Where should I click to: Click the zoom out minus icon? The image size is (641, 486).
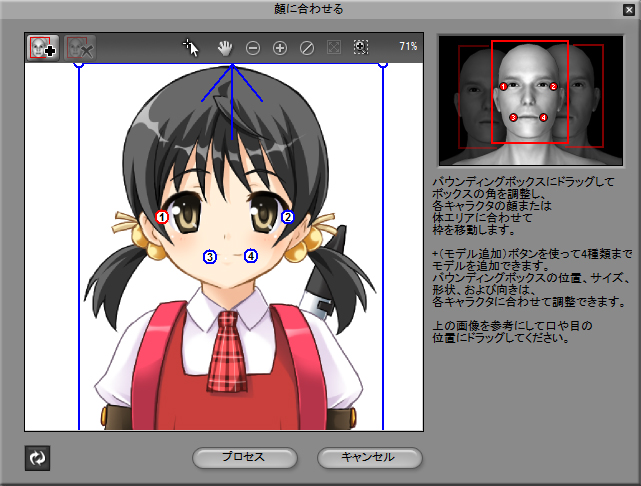[x=253, y=48]
